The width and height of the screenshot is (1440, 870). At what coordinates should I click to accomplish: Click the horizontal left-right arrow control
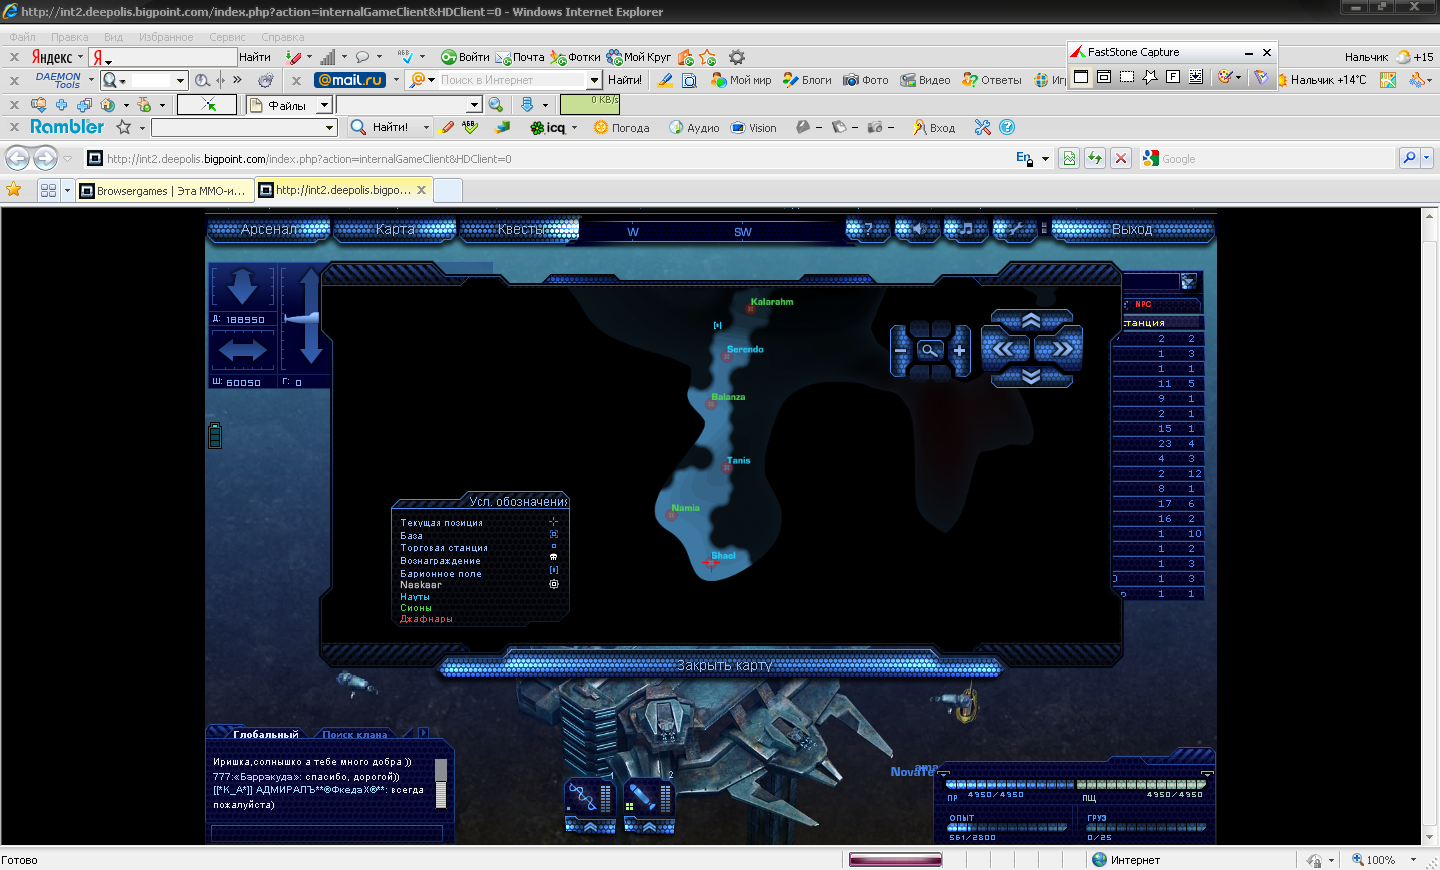click(x=242, y=350)
